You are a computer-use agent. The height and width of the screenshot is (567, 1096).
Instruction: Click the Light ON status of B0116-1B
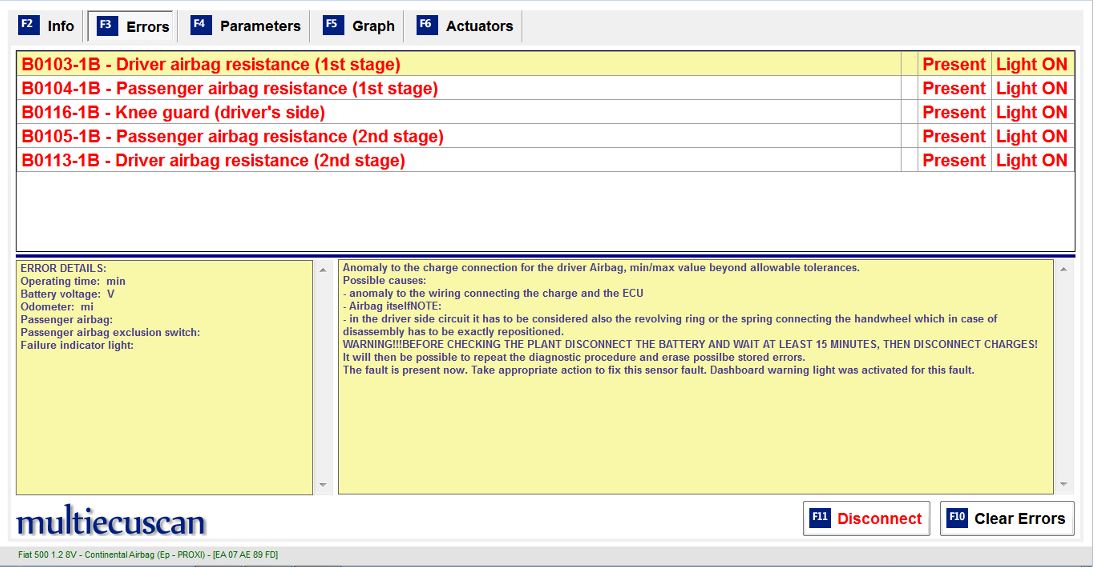pos(1031,112)
